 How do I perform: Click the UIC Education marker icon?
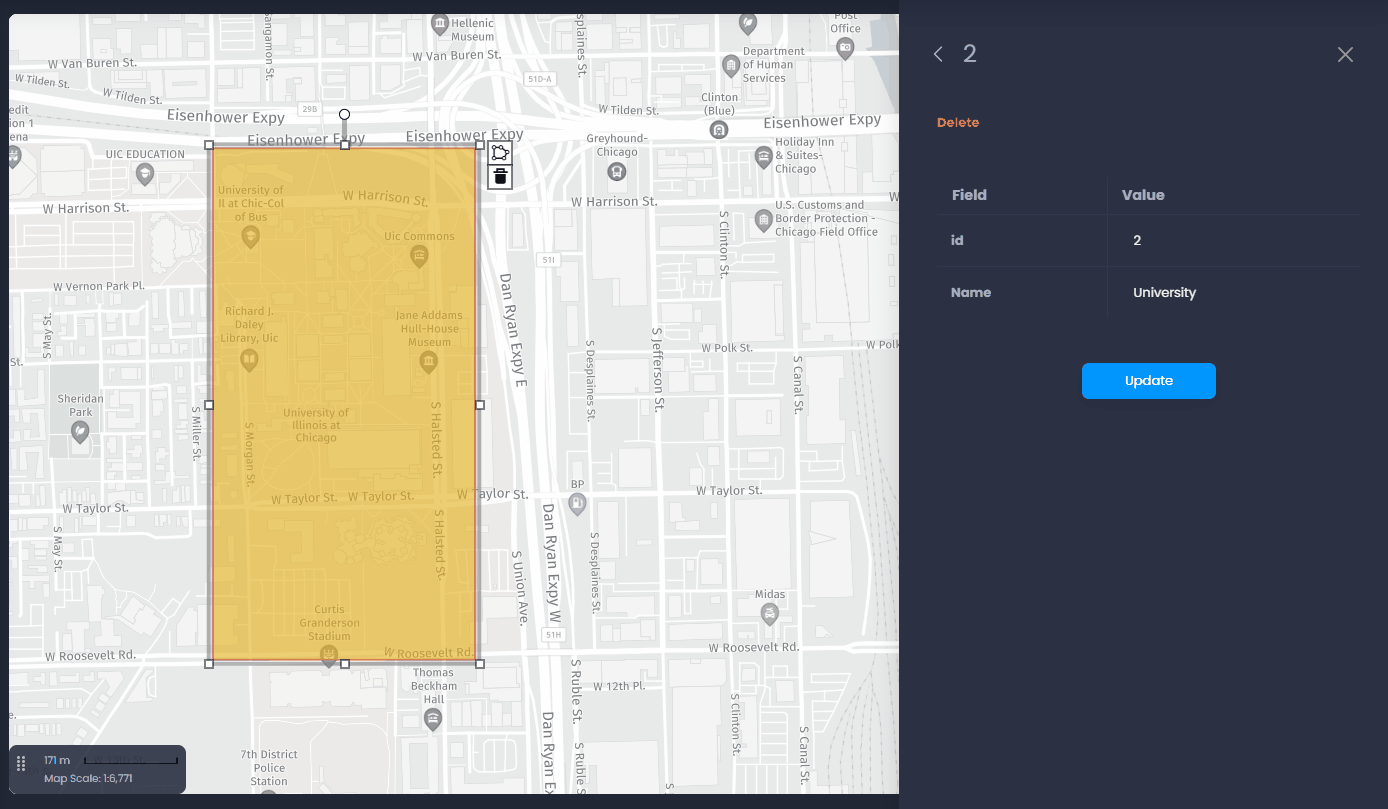[145, 175]
